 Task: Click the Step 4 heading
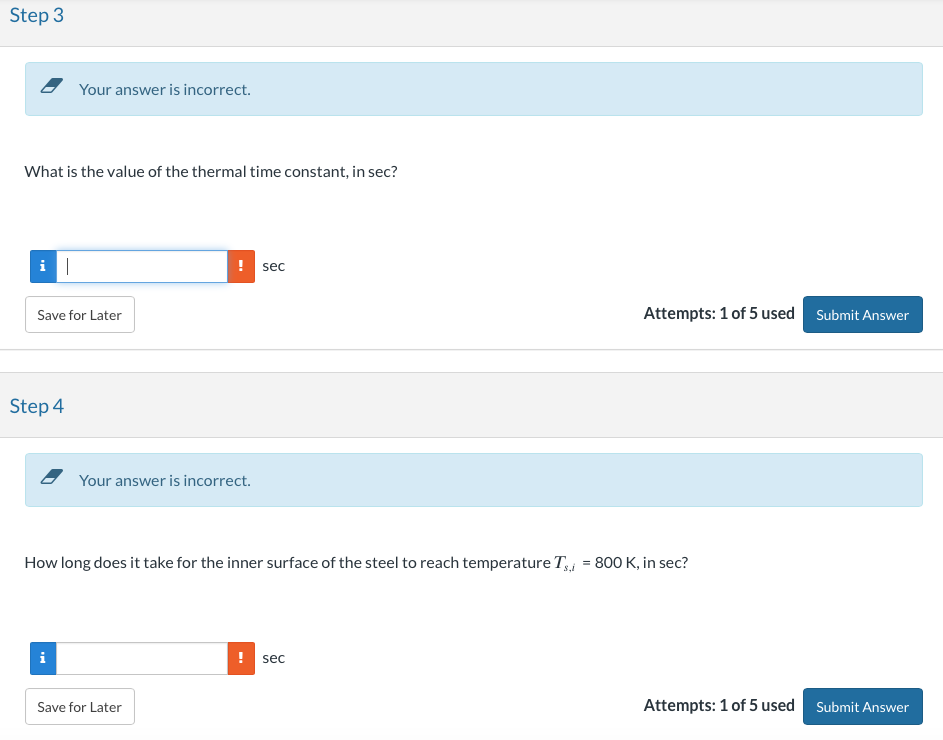pos(37,406)
